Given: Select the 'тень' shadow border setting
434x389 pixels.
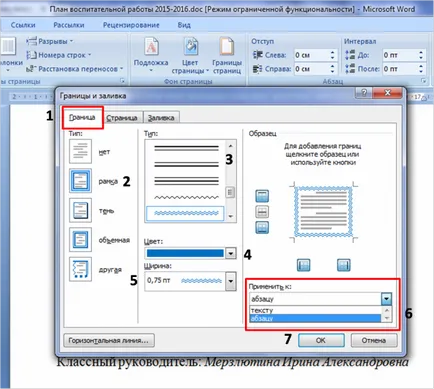Looking at the screenshot, I should click(80, 210).
